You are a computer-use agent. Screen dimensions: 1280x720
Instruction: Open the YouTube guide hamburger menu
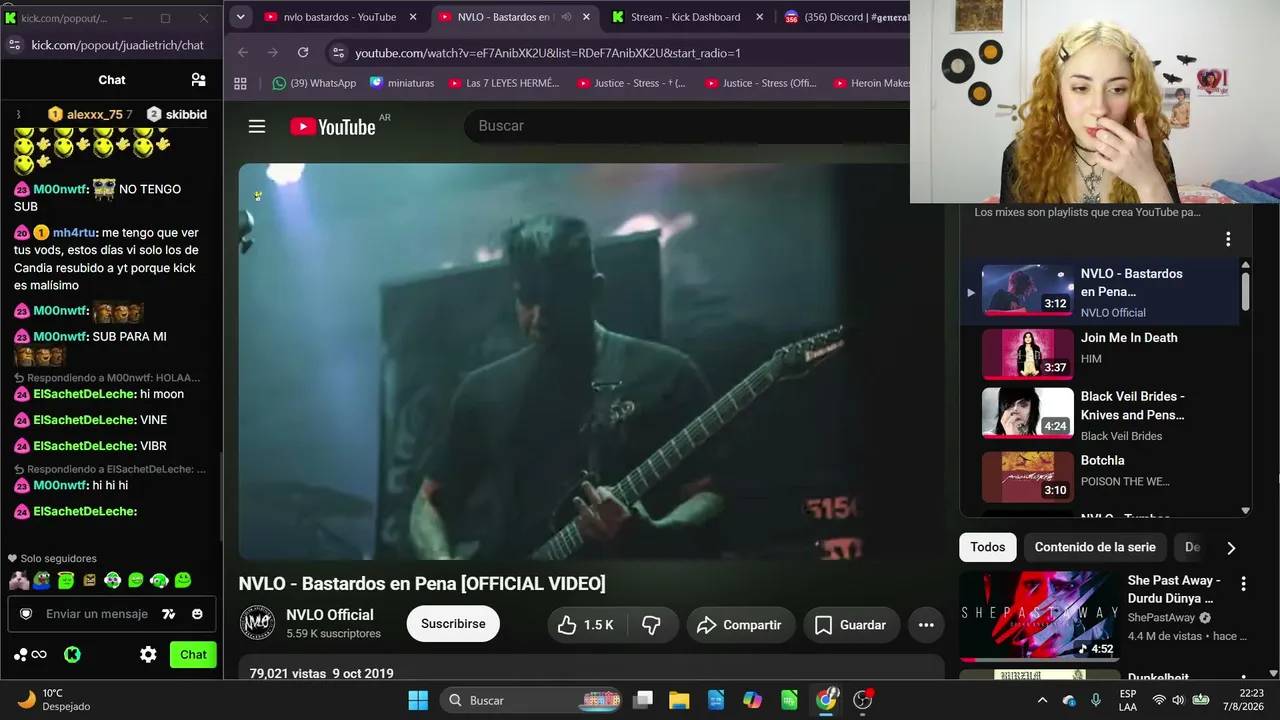[257, 126]
